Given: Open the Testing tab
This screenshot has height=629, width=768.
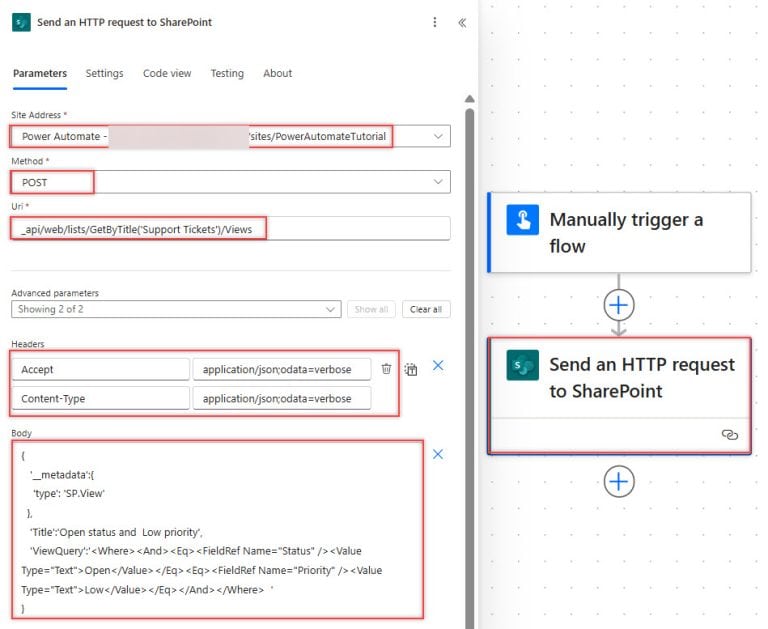Looking at the screenshot, I should pos(227,73).
